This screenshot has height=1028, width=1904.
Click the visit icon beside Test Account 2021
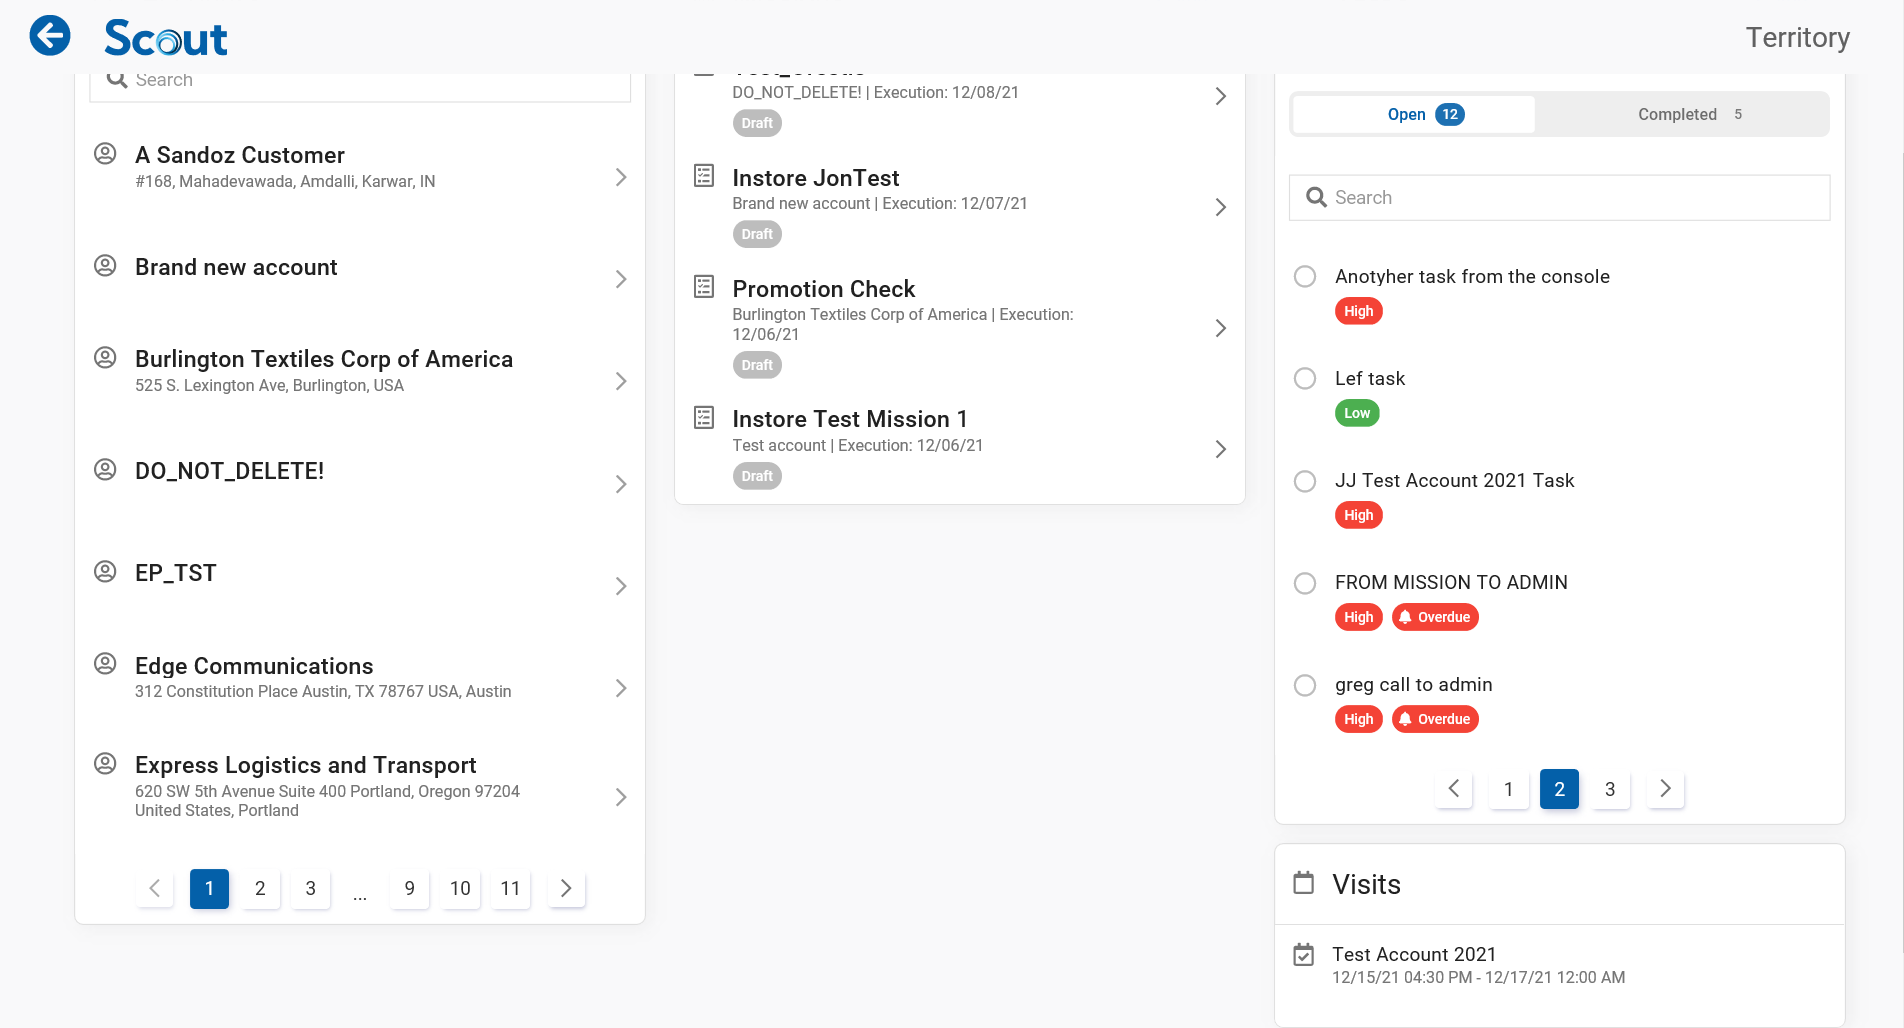[x=1304, y=955]
